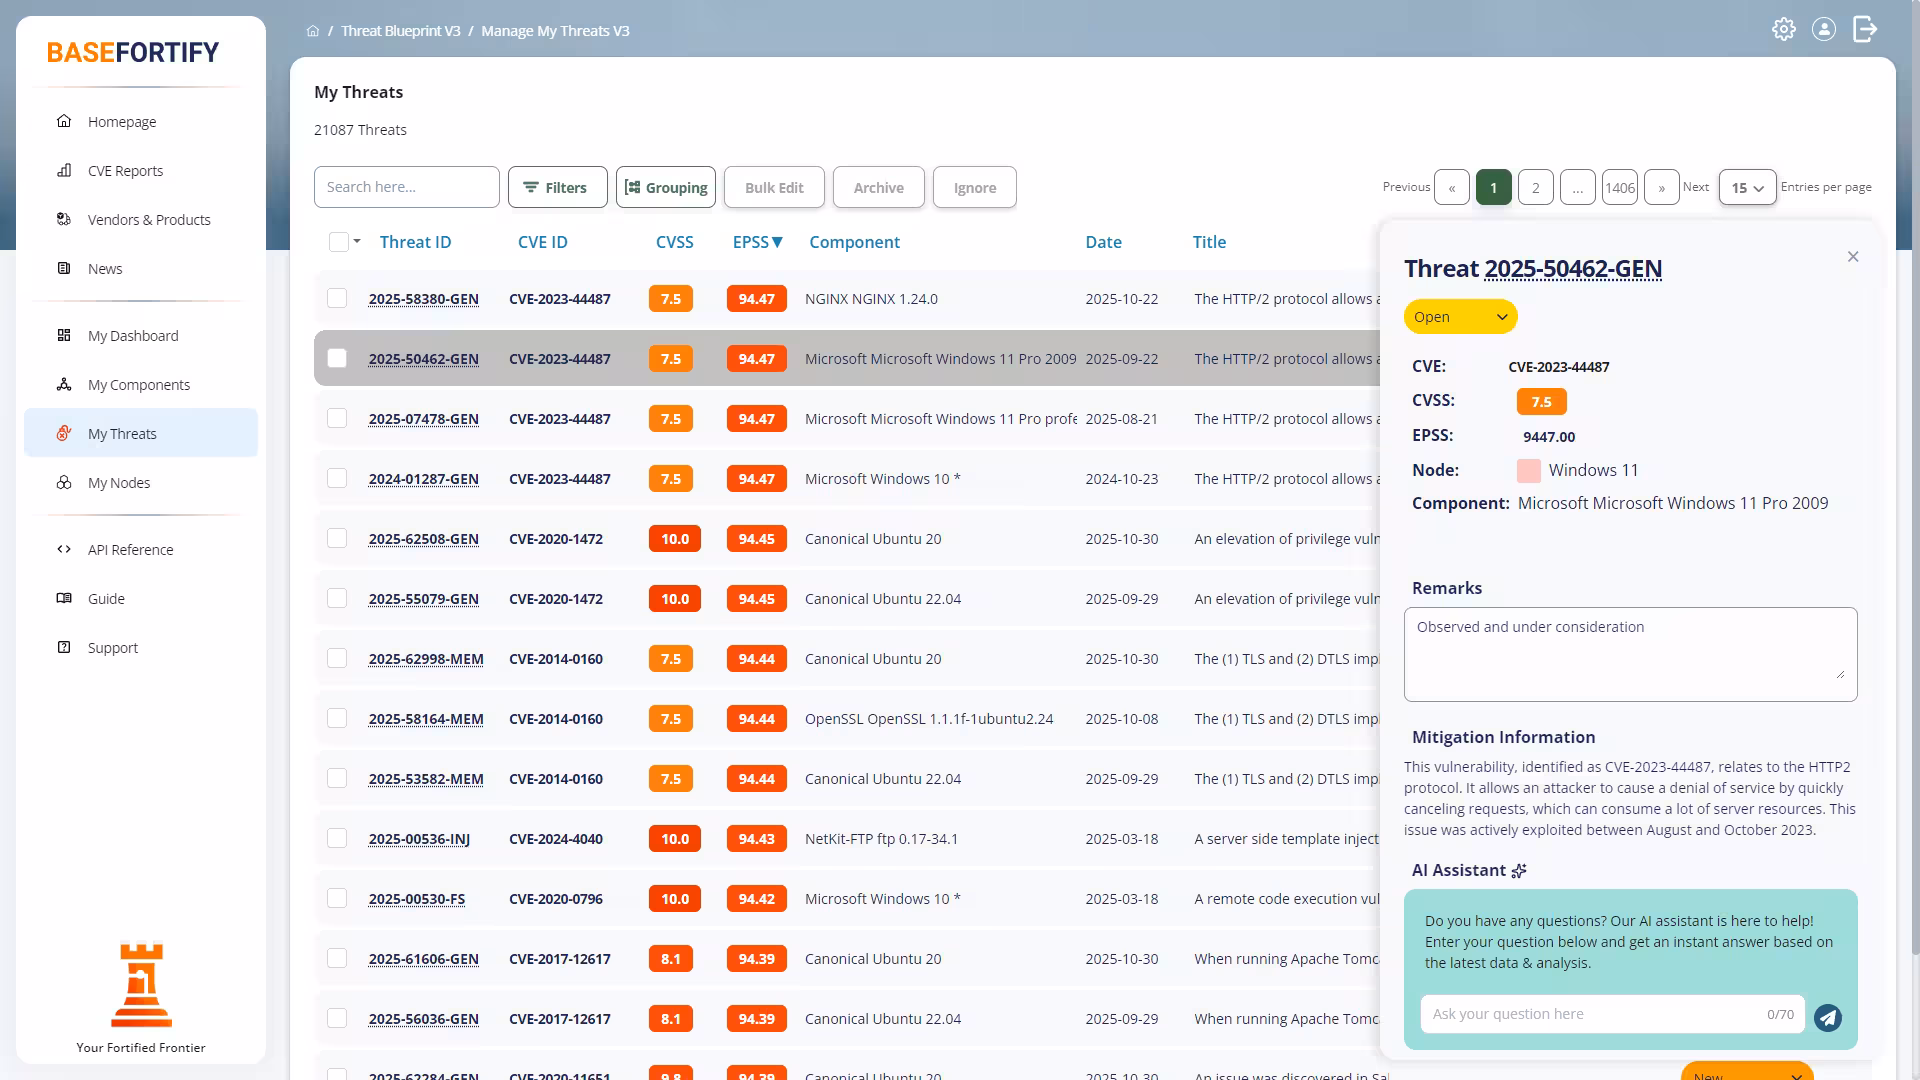The width and height of the screenshot is (1920, 1080).
Task: Go to My Dashboard
Action: (x=133, y=335)
